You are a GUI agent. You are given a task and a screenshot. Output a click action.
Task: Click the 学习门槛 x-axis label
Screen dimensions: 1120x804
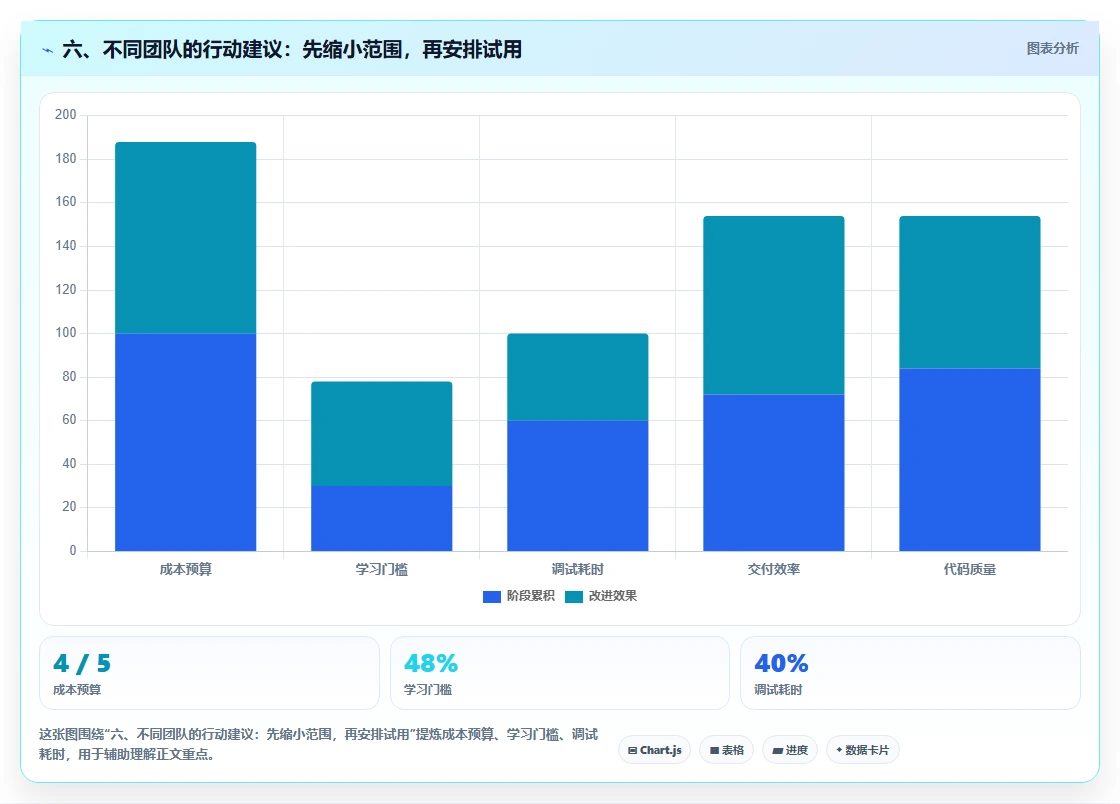pos(381,569)
